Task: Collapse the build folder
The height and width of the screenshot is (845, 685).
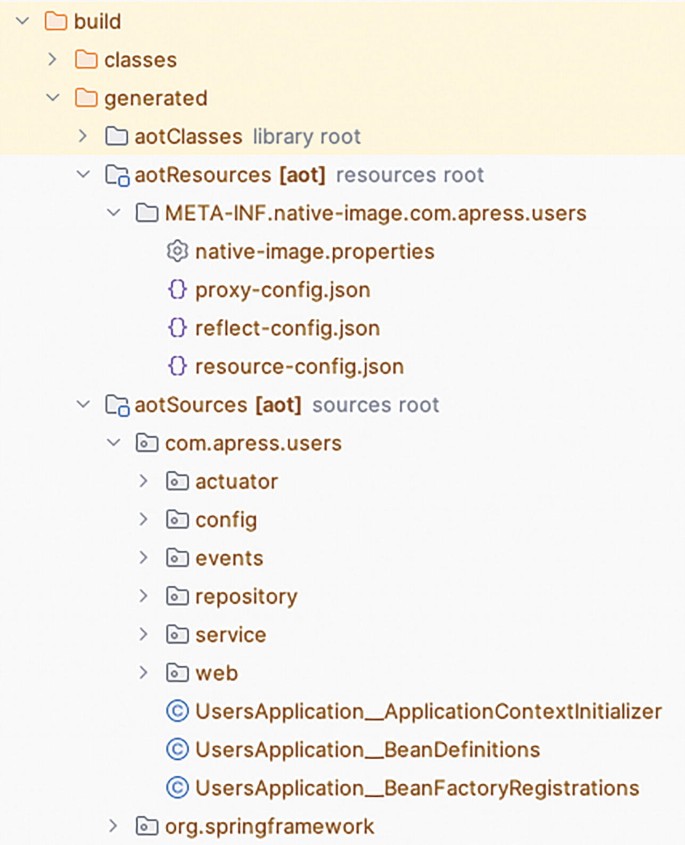Action: (22, 21)
